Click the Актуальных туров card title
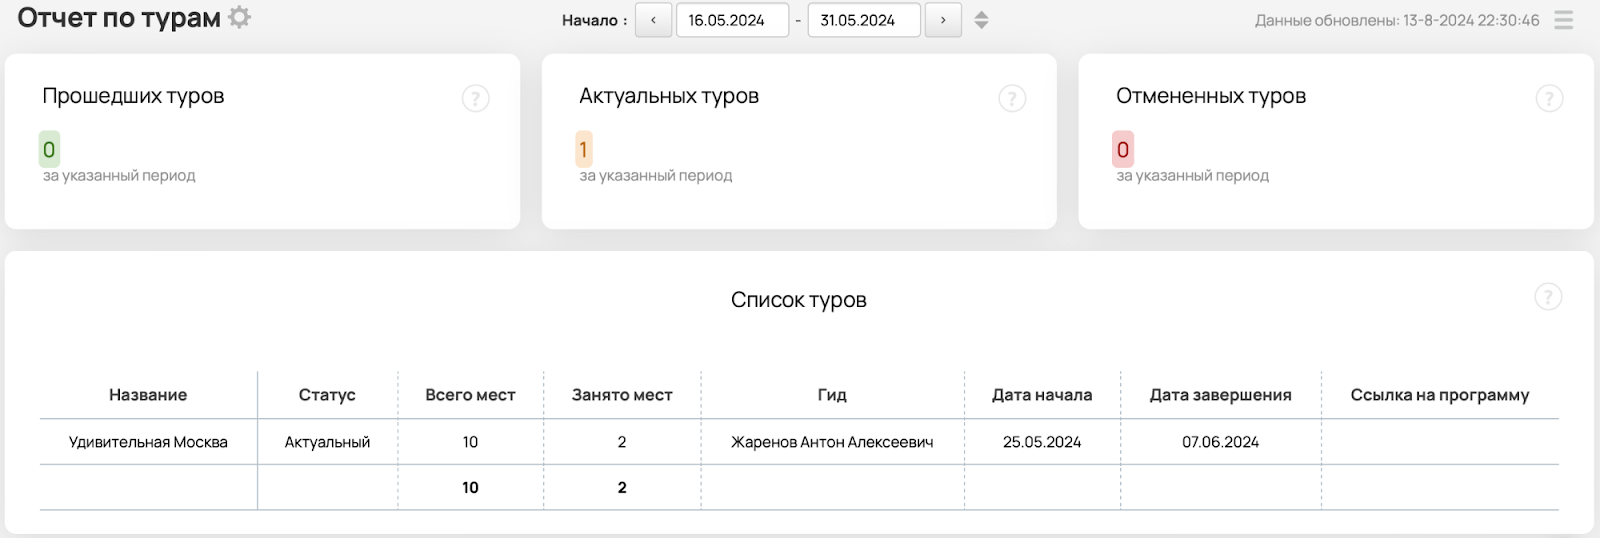This screenshot has width=1600, height=538. click(x=669, y=96)
